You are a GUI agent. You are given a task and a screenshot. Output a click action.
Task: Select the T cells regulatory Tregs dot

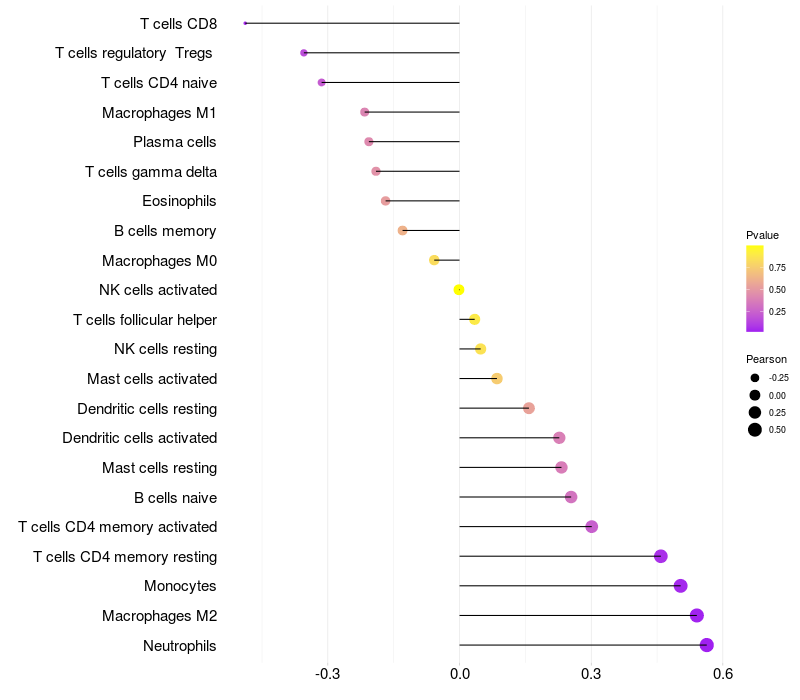(304, 53)
